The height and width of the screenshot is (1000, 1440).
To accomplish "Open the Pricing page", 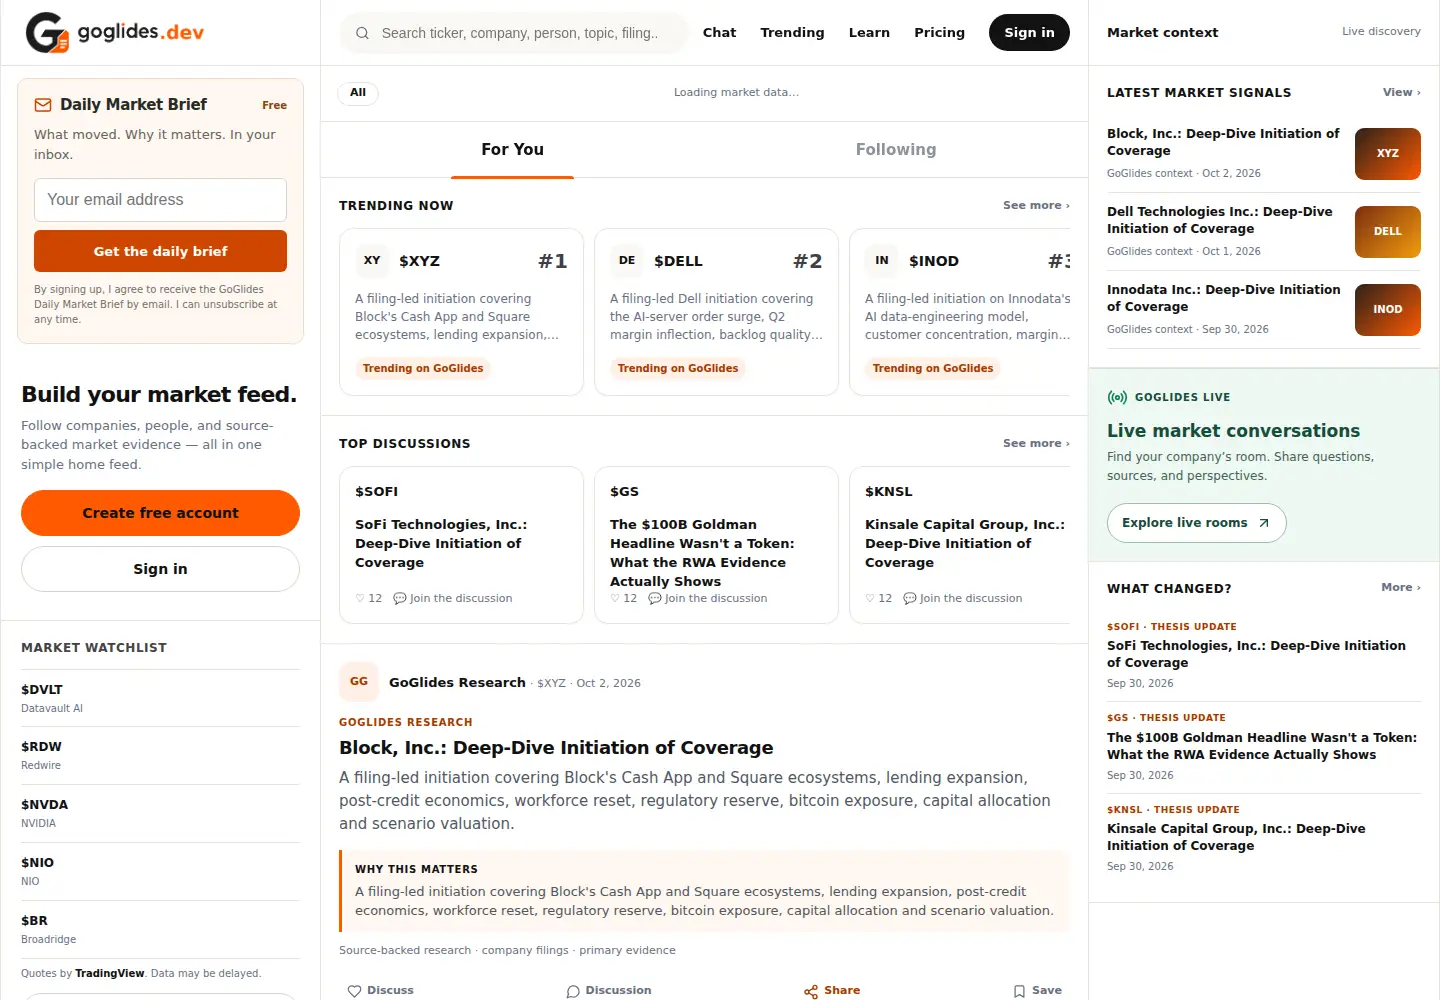I will pos(940,33).
